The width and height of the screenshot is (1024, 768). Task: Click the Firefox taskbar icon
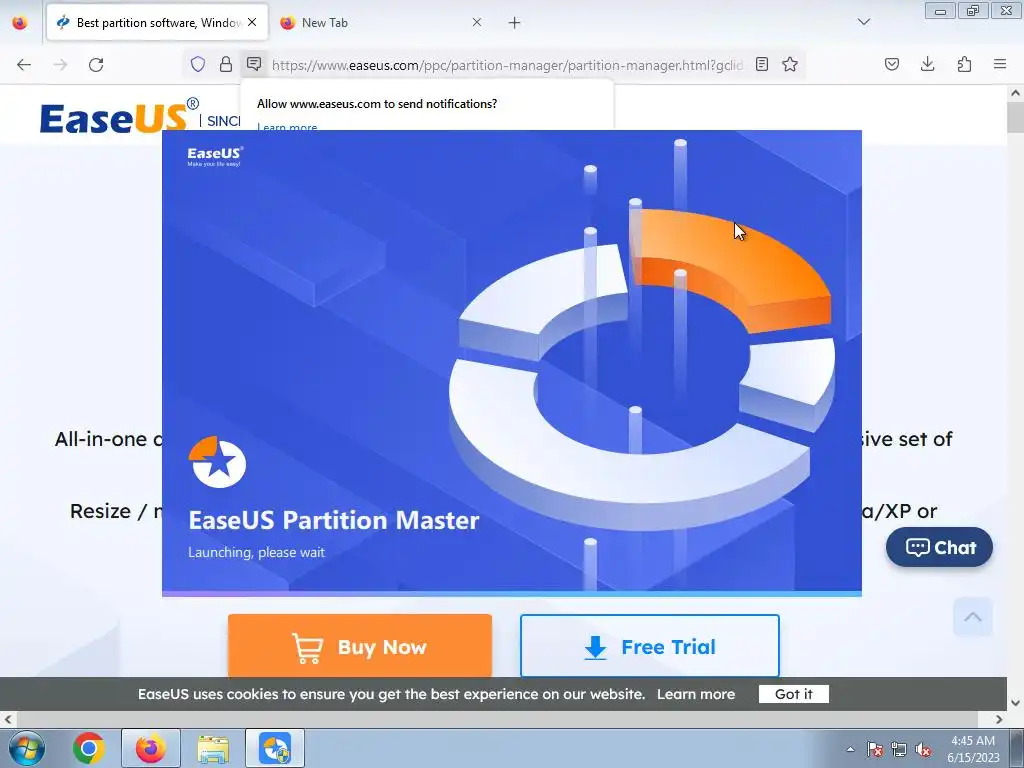click(151, 748)
